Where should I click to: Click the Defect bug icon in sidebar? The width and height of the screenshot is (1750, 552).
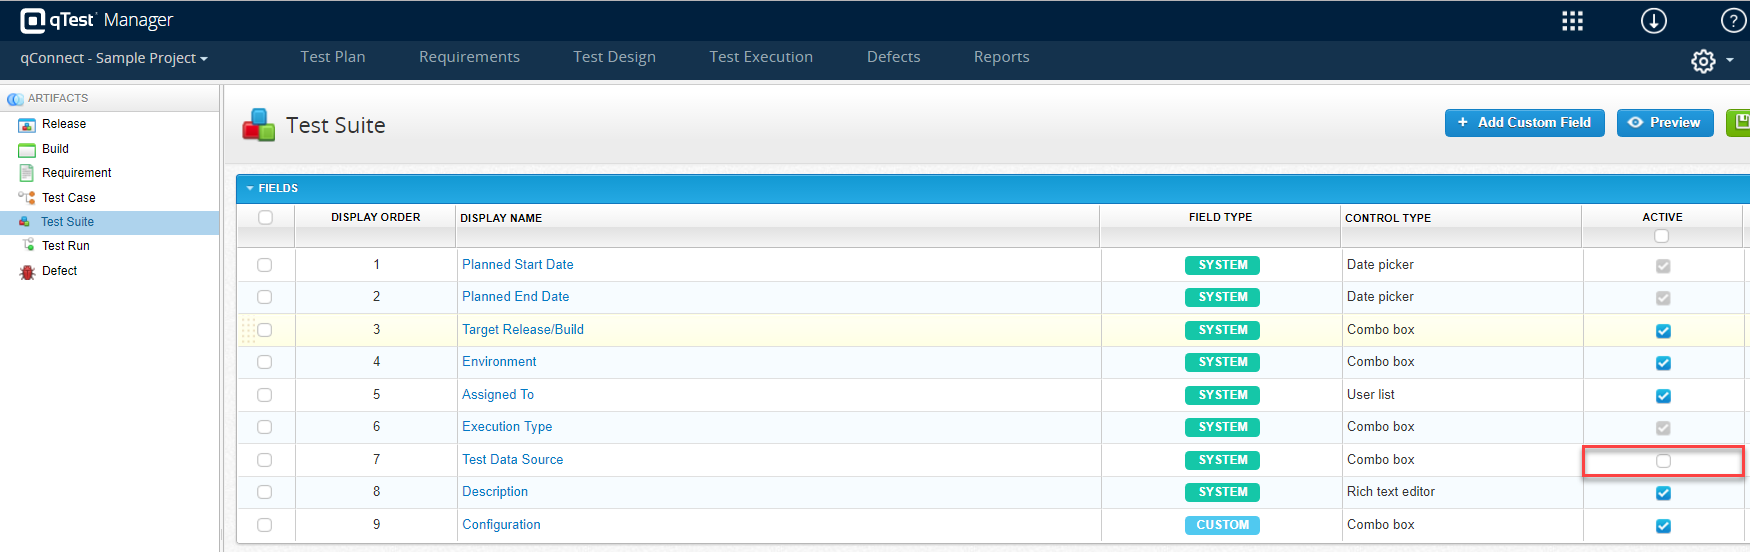pyautogui.click(x=27, y=272)
